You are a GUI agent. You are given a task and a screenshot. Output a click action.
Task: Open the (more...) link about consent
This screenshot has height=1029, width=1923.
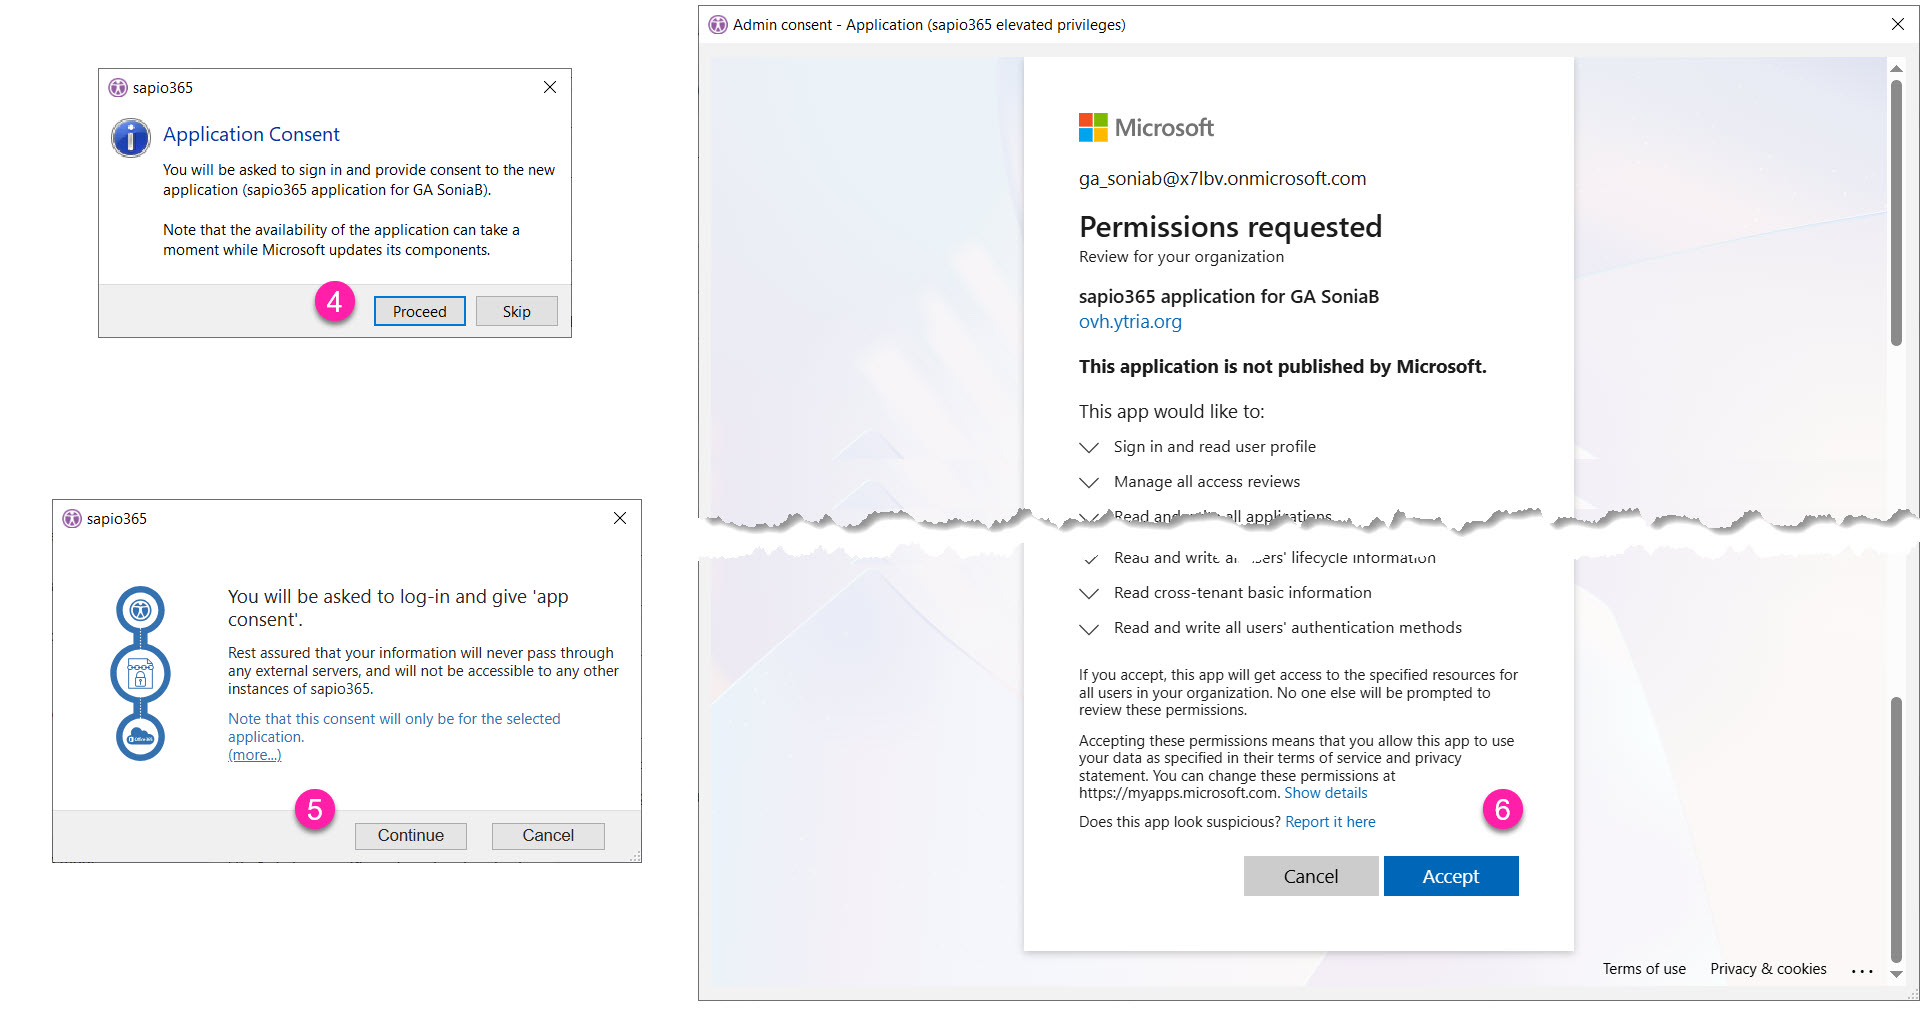pos(254,756)
